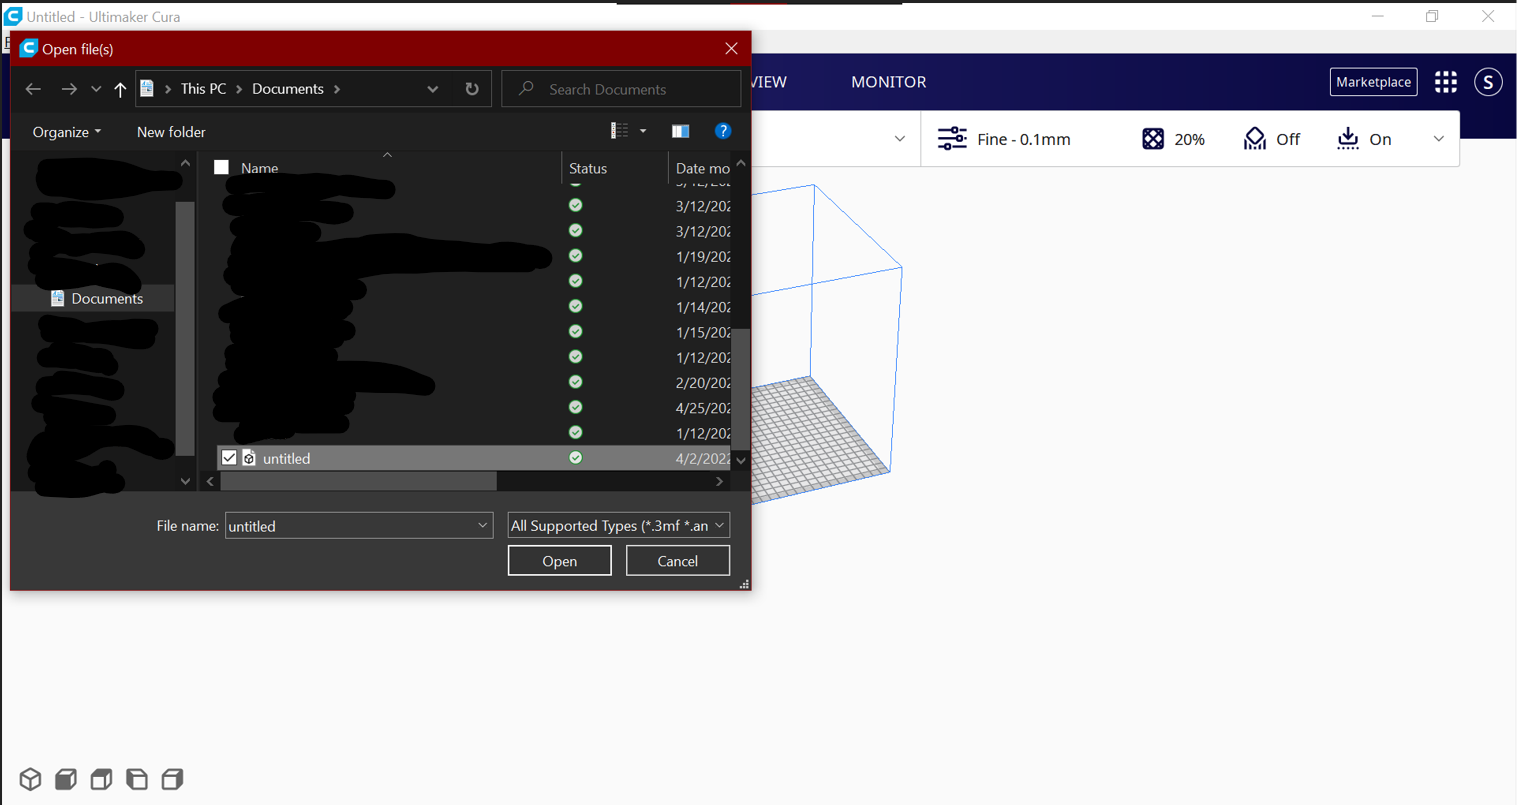
Task: Open the S account avatar
Action: pyautogui.click(x=1488, y=82)
